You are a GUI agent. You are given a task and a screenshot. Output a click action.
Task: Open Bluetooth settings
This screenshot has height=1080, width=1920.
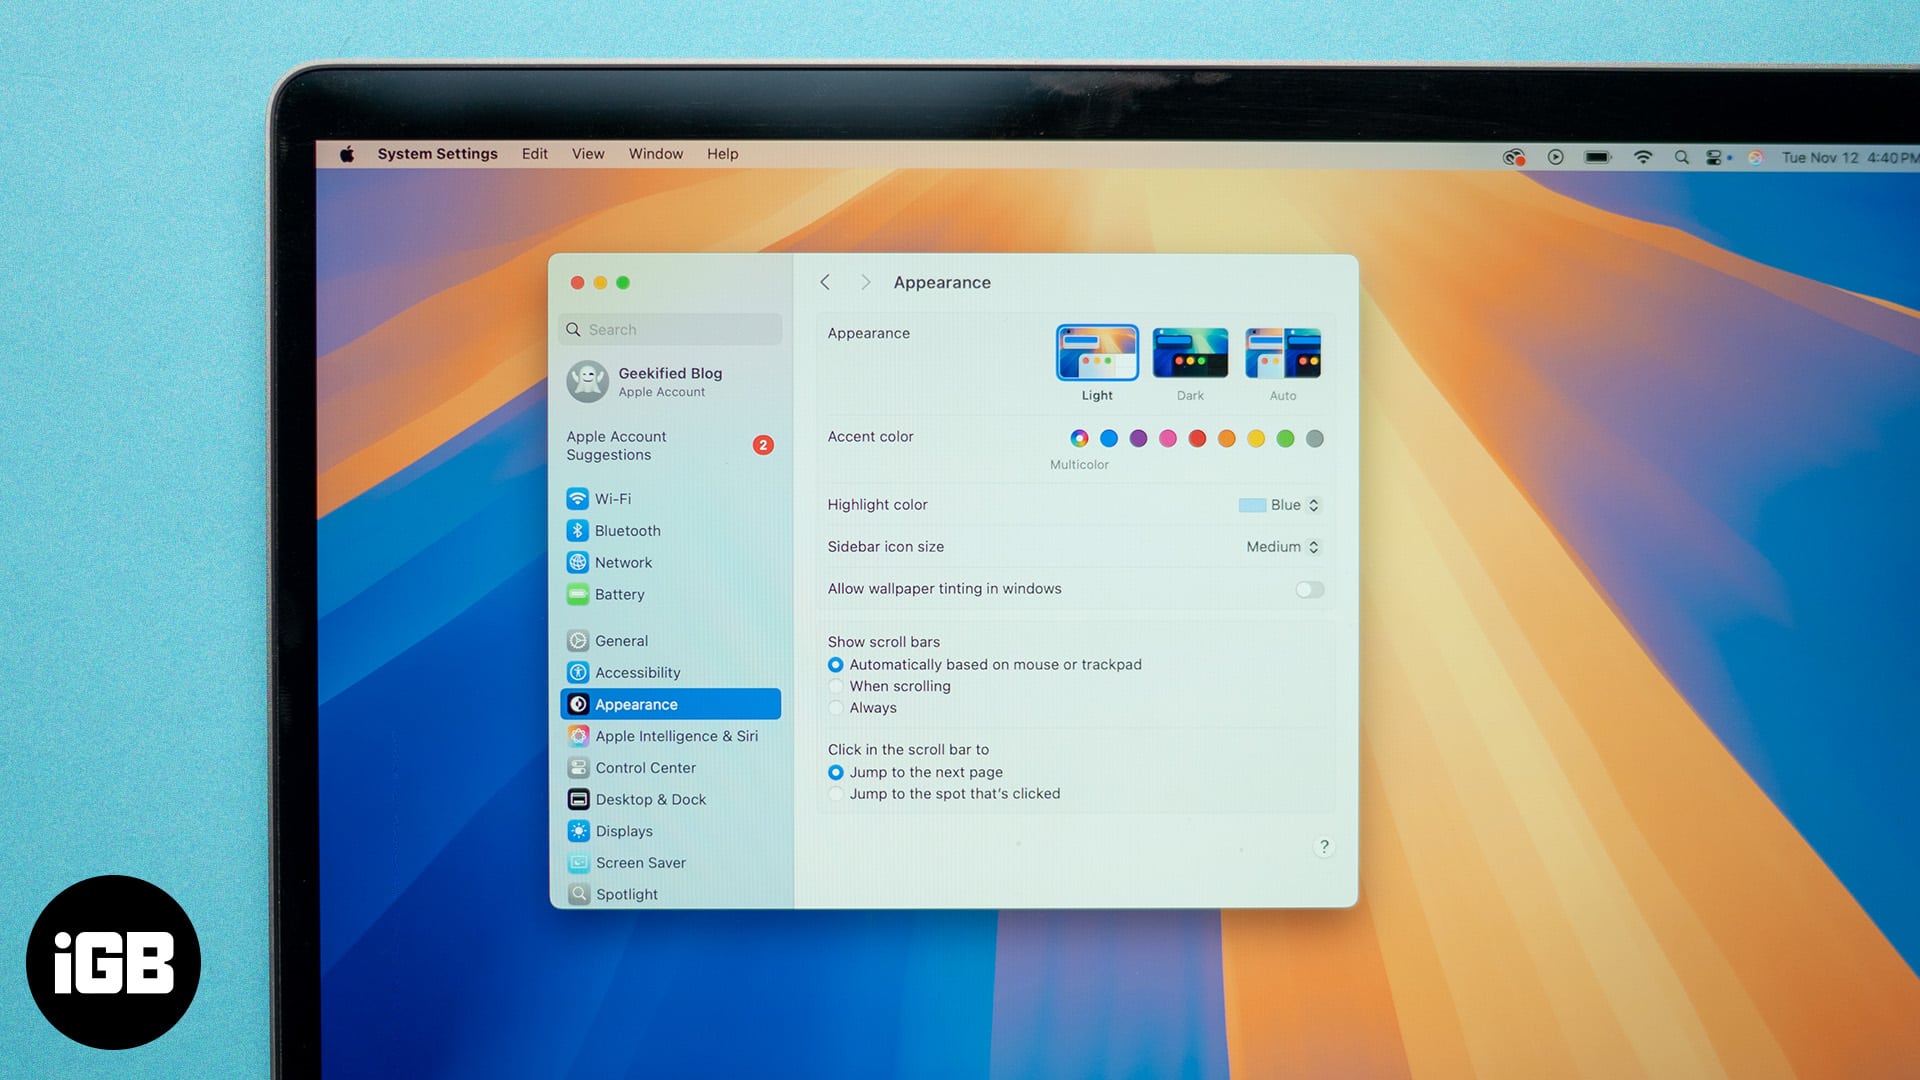[x=626, y=529]
